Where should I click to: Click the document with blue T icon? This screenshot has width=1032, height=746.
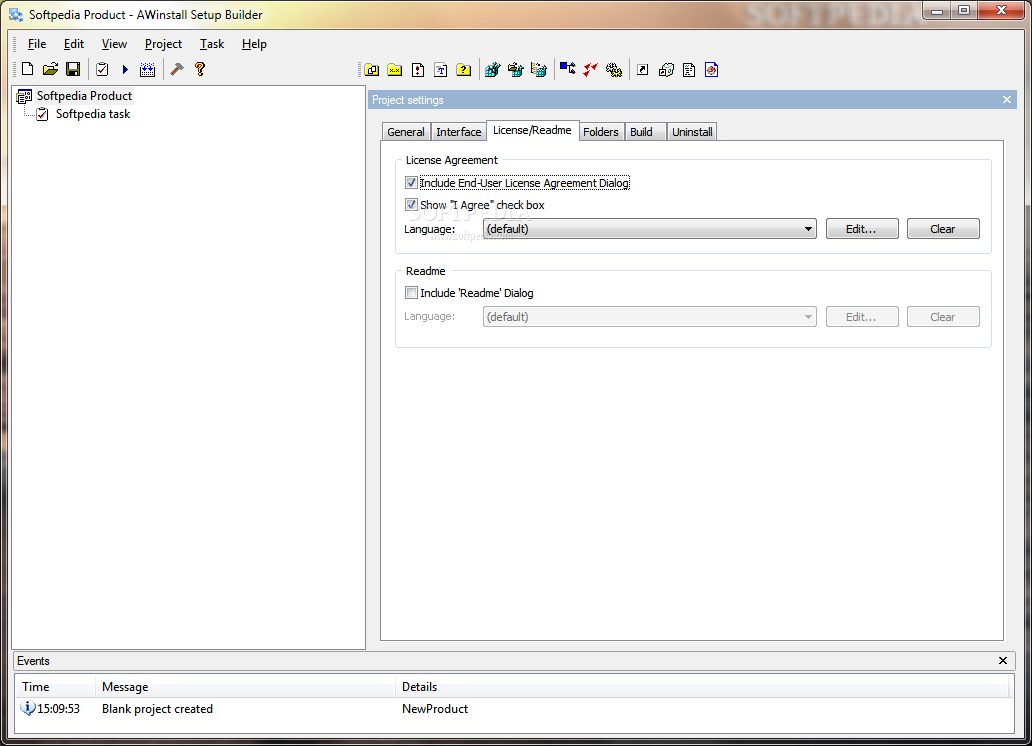click(441, 70)
